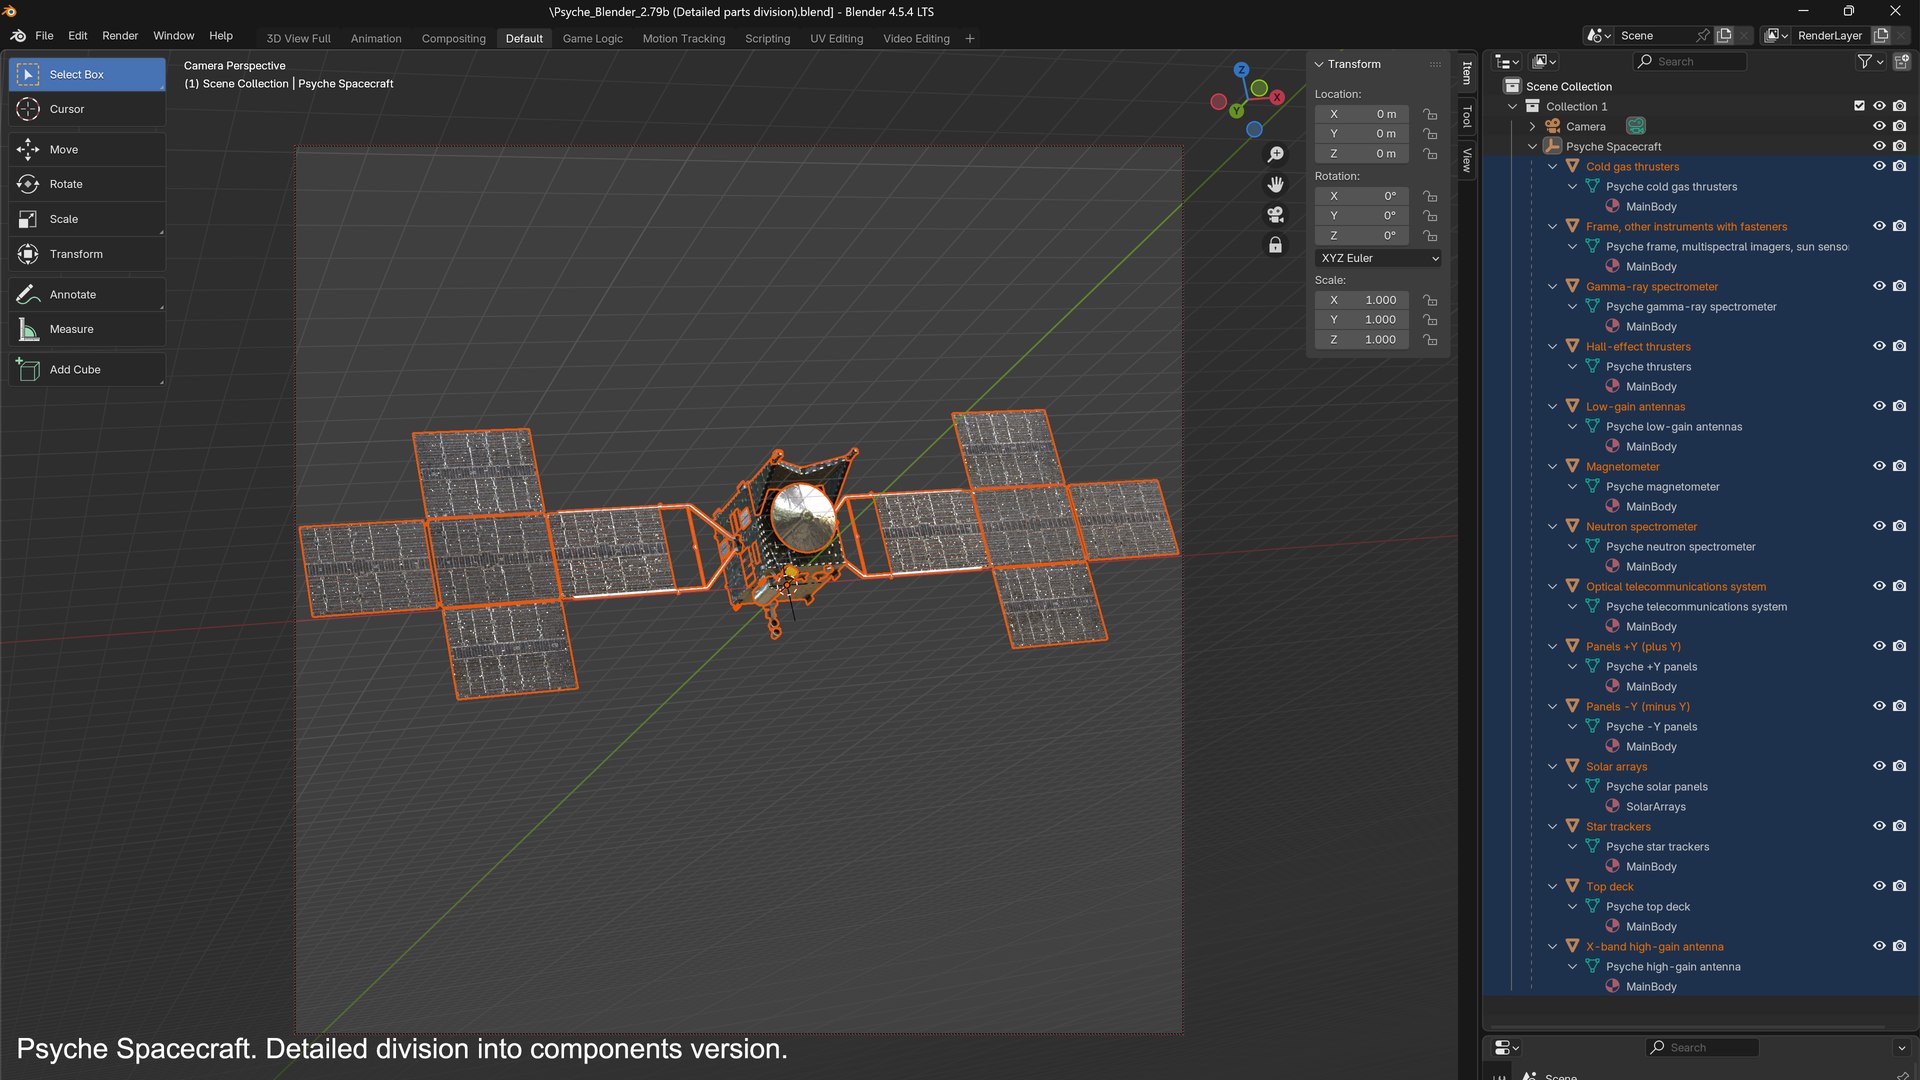Toggle the Collection 1 exclude checkbox
This screenshot has width=1920, height=1080.
pos(1859,106)
